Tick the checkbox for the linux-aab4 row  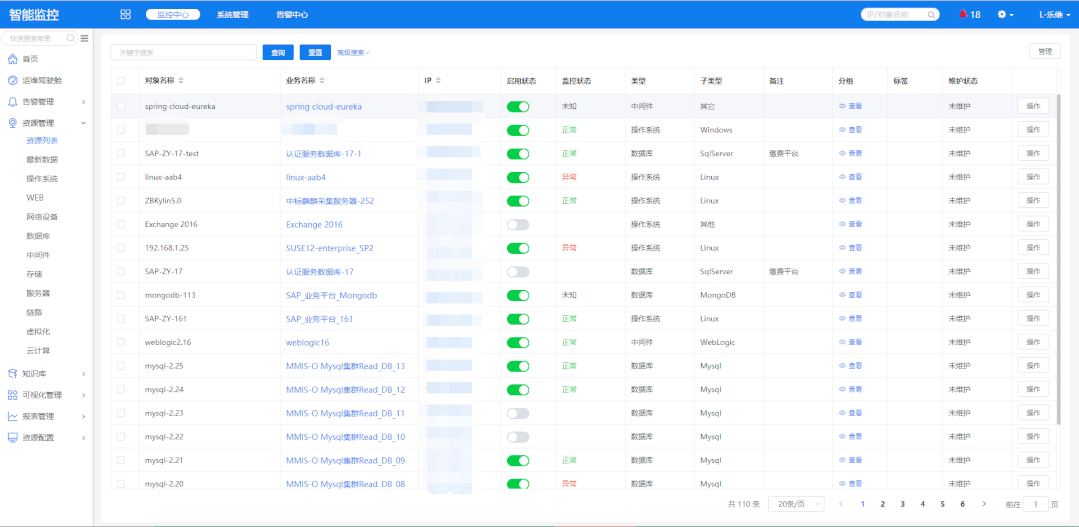121,177
